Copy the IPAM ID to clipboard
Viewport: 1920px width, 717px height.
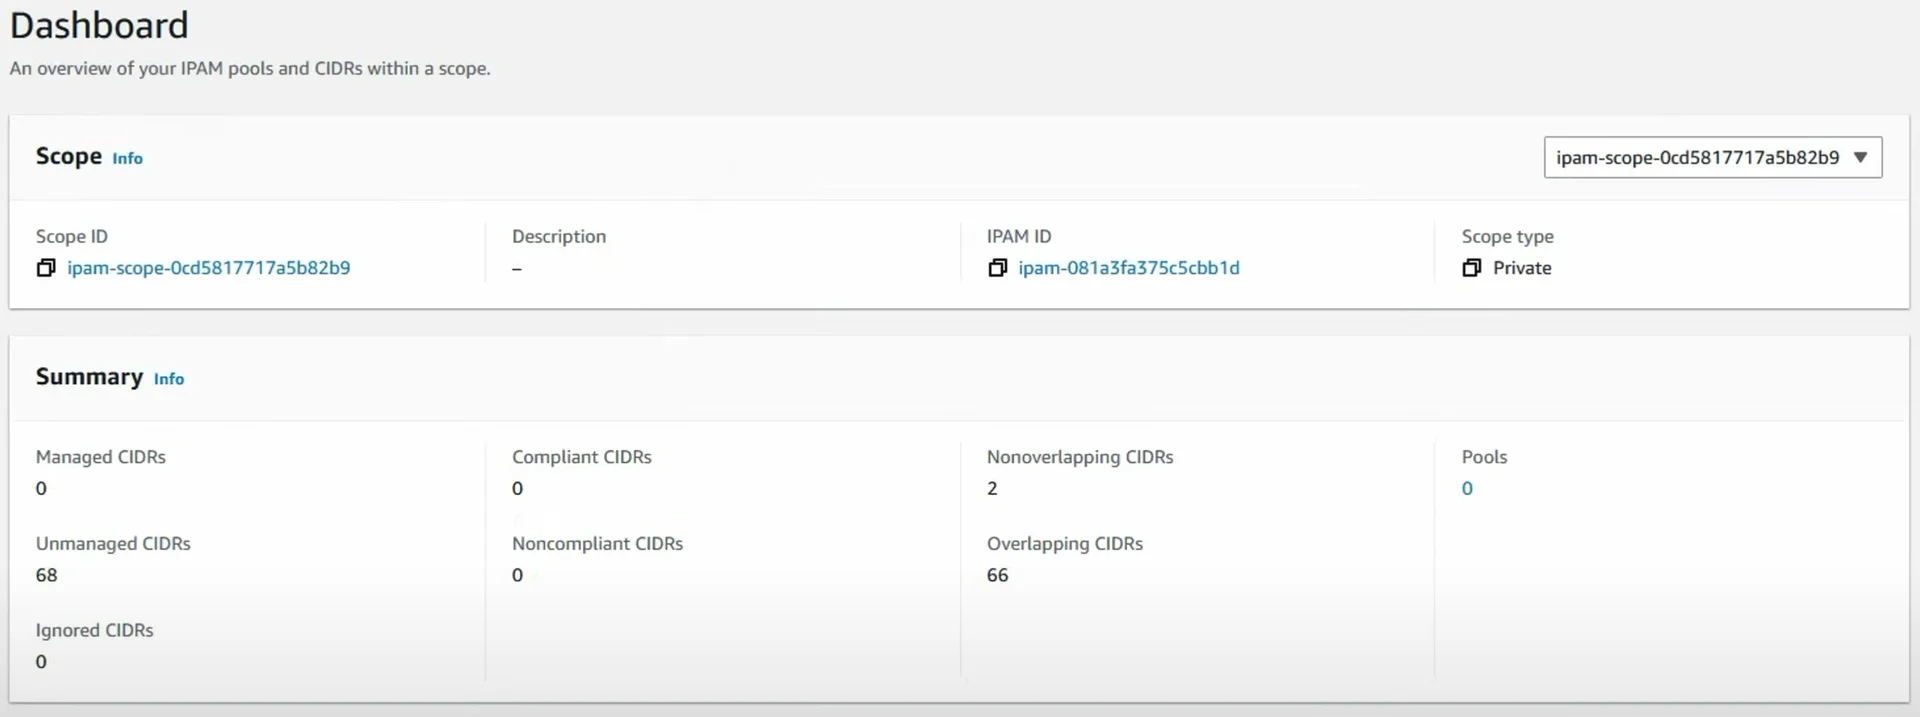[x=997, y=268]
